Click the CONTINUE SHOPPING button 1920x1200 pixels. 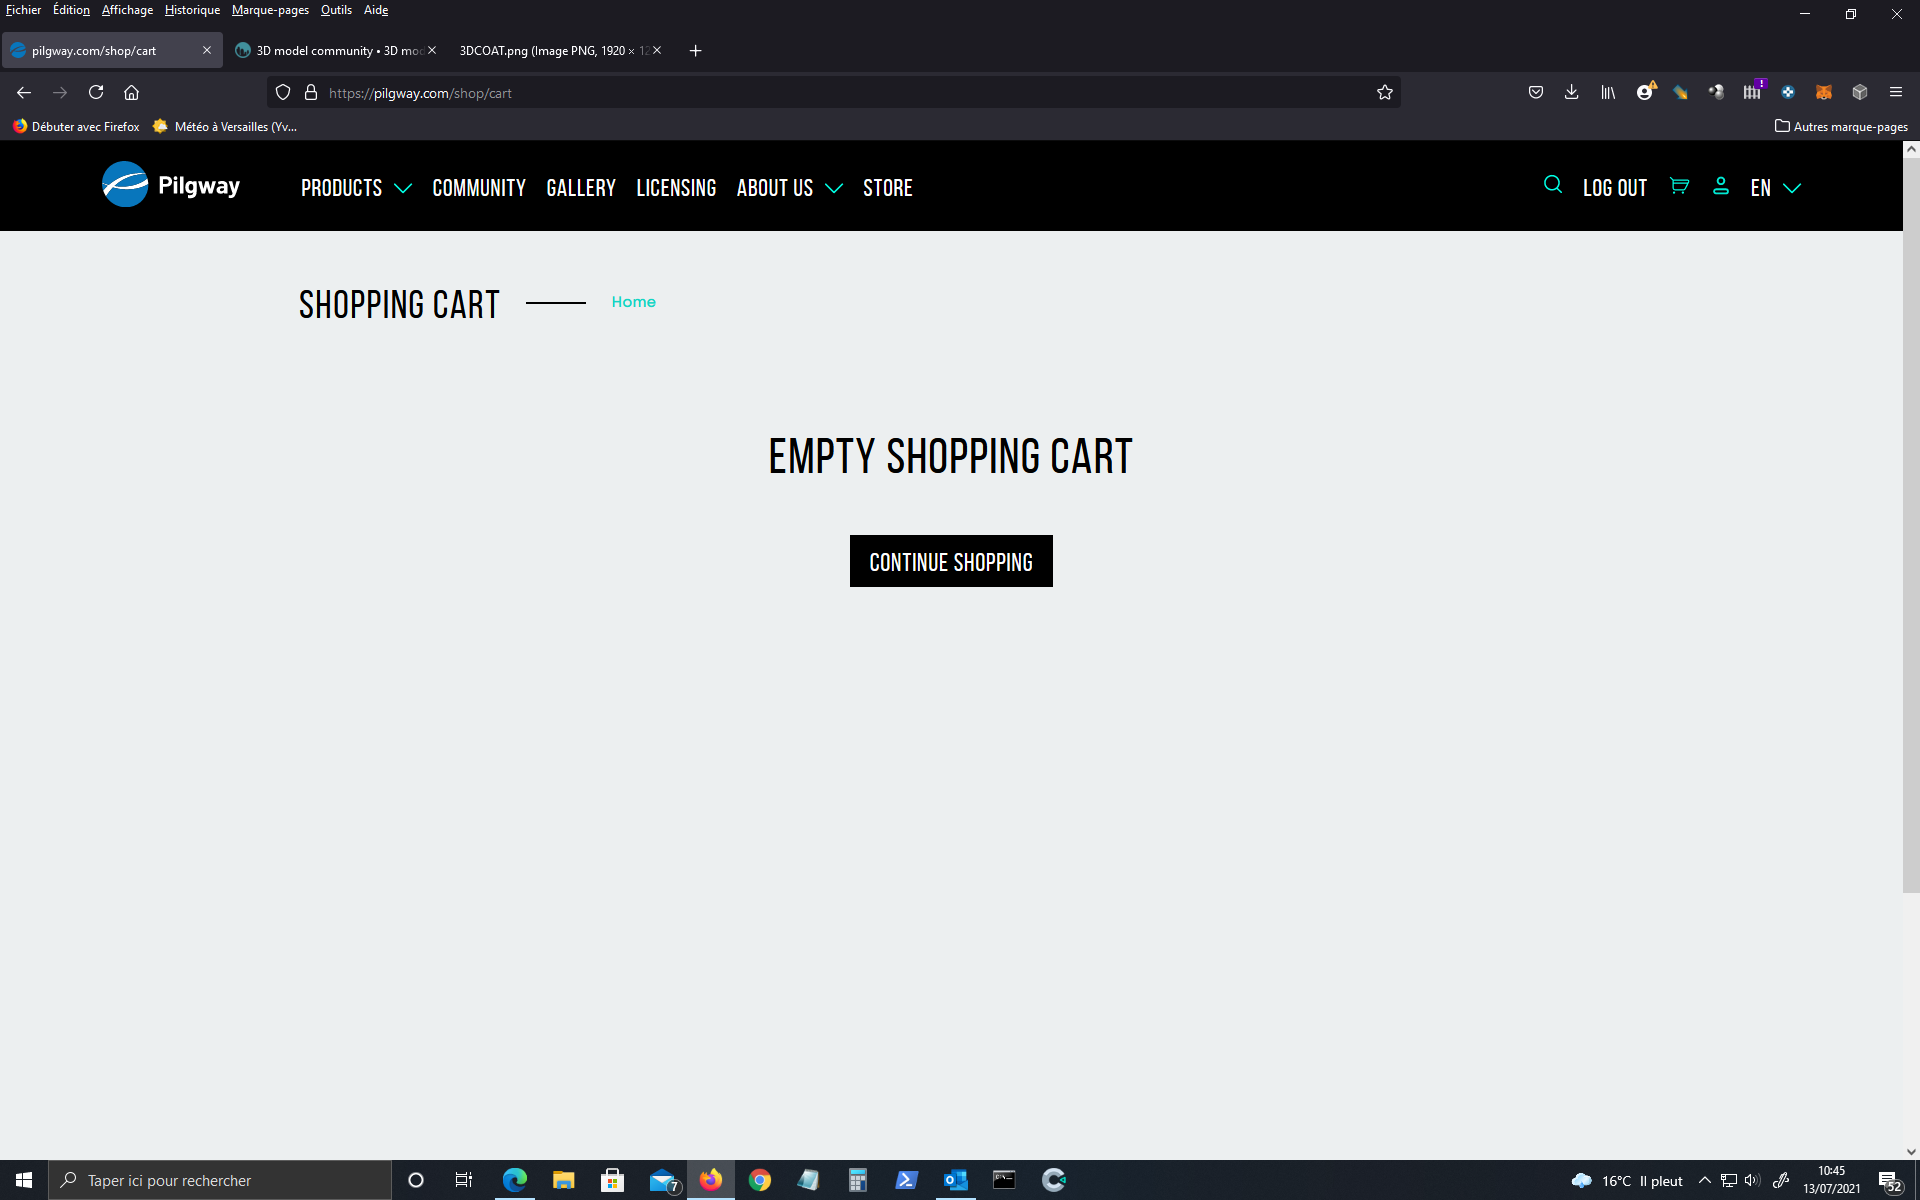(950, 561)
